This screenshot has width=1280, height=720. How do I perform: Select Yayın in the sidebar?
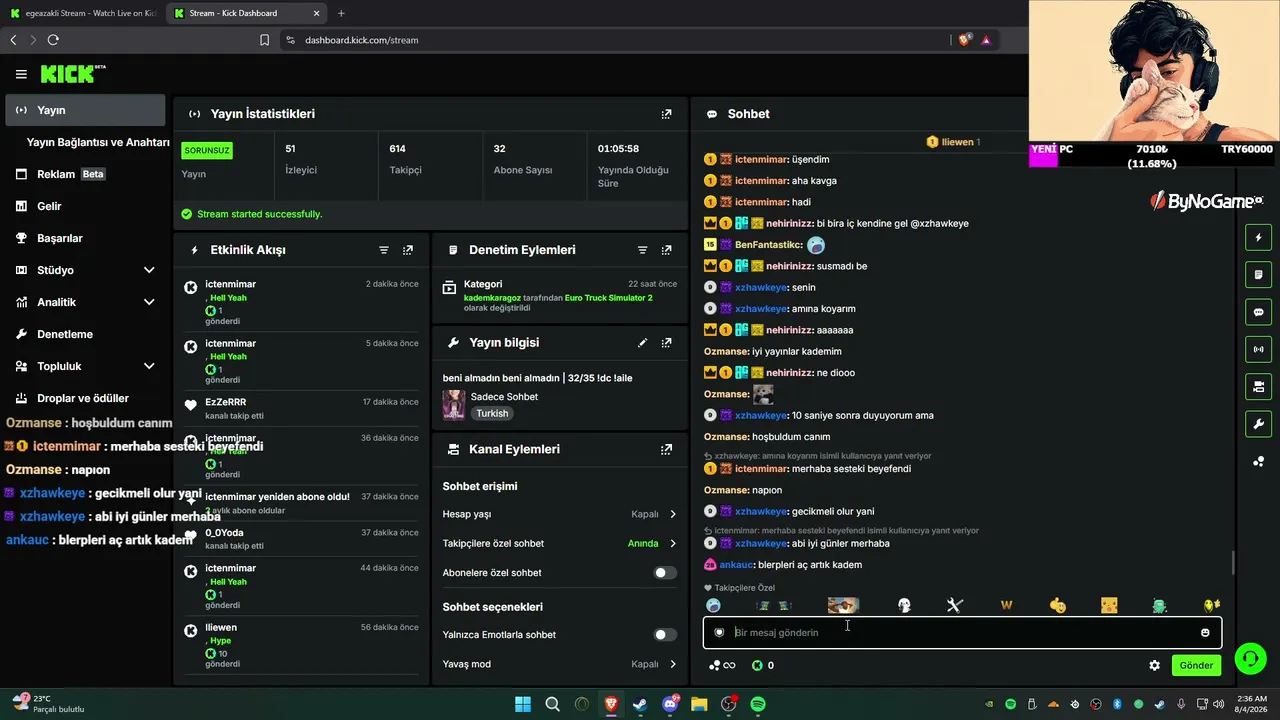point(85,110)
